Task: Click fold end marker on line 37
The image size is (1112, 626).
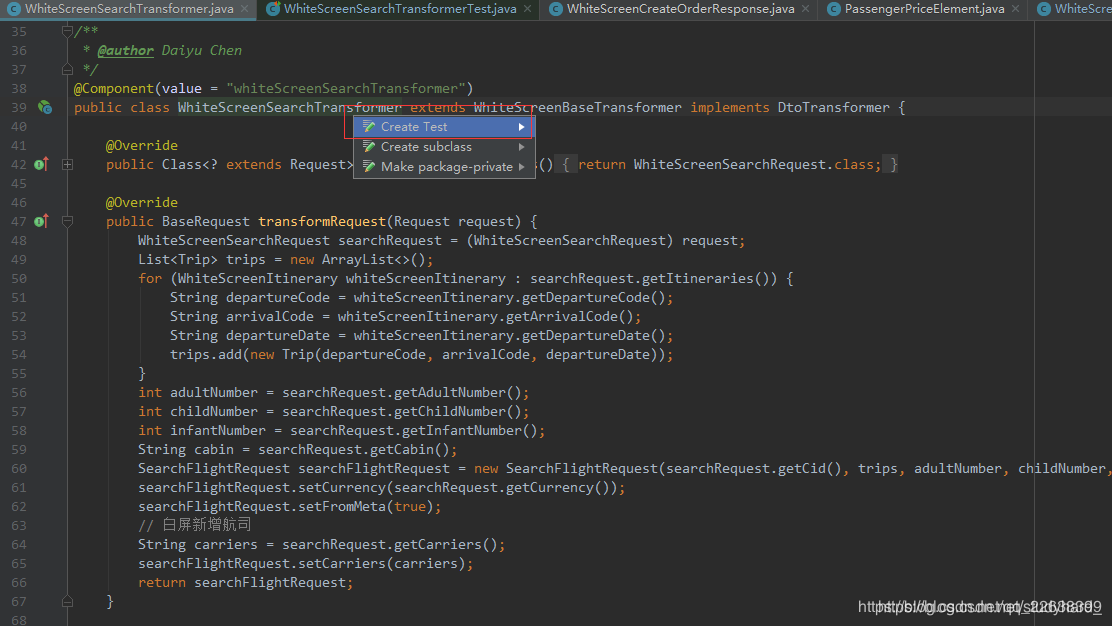Action: (x=67, y=69)
